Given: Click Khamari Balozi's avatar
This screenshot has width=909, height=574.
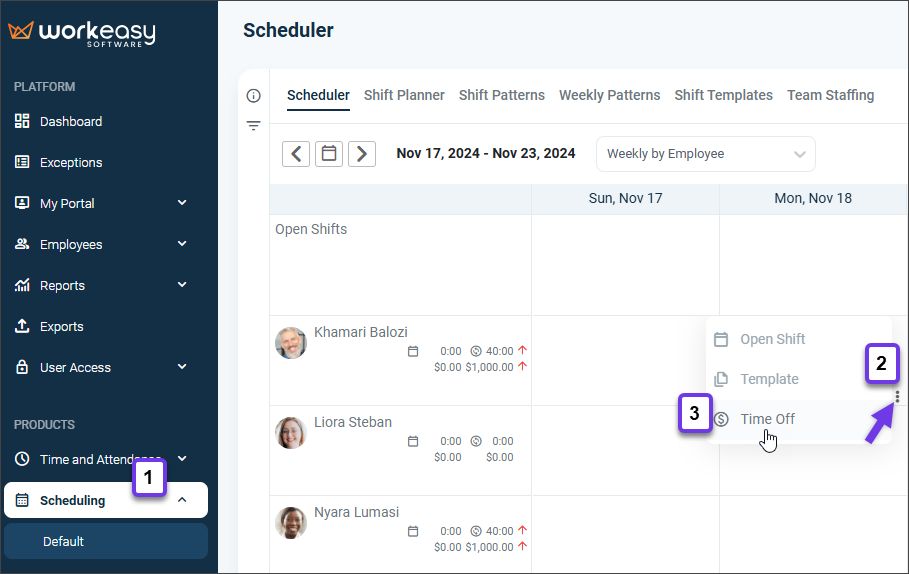Looking at the screenshot, I should [291, 342].
